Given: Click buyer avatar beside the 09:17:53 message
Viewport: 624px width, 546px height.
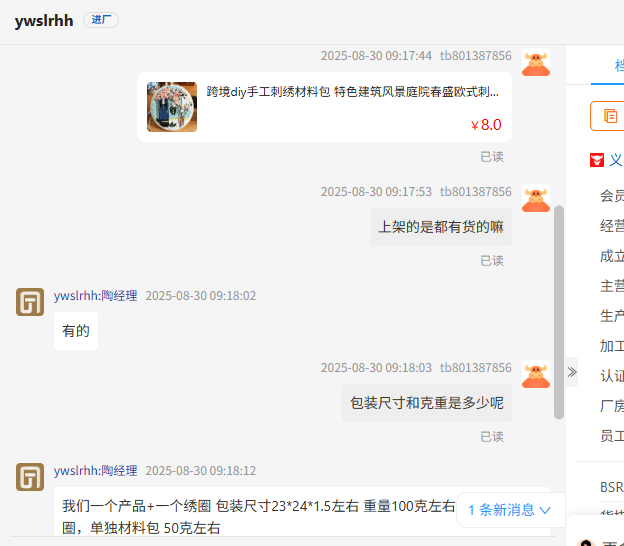Looking at the screenshot, I should point(536,198).
